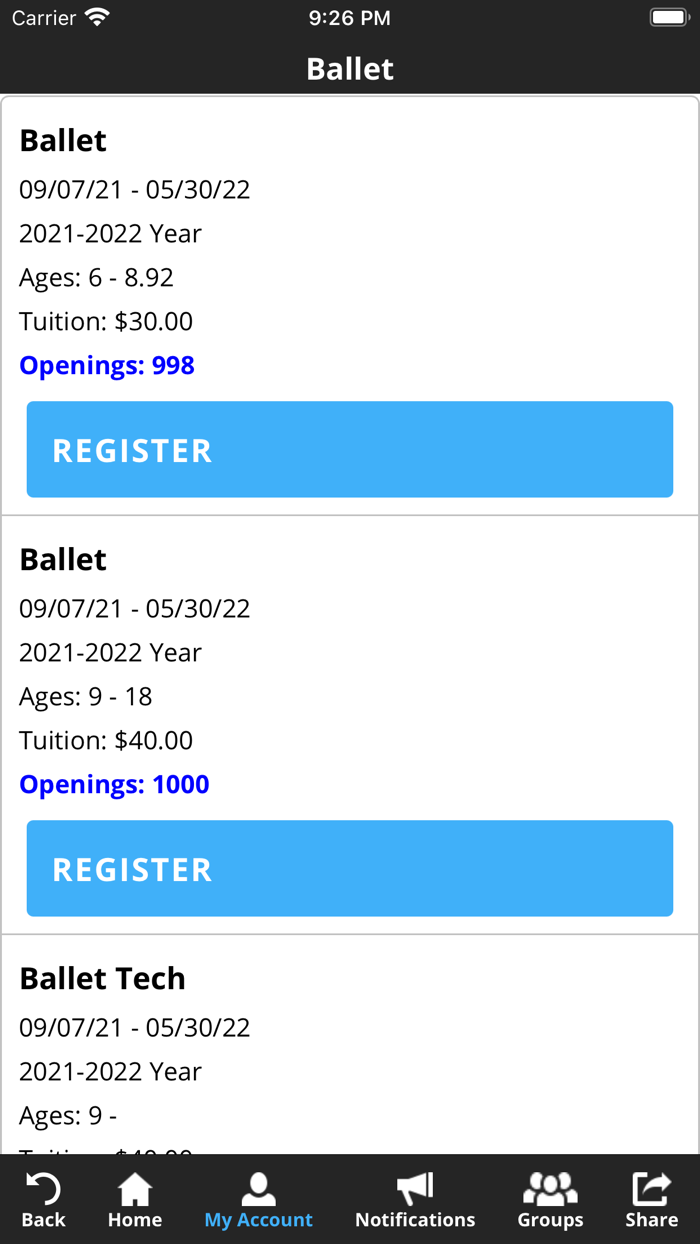
Task: Tap the 9:26 PM clock display
Action: pos(350,16)
